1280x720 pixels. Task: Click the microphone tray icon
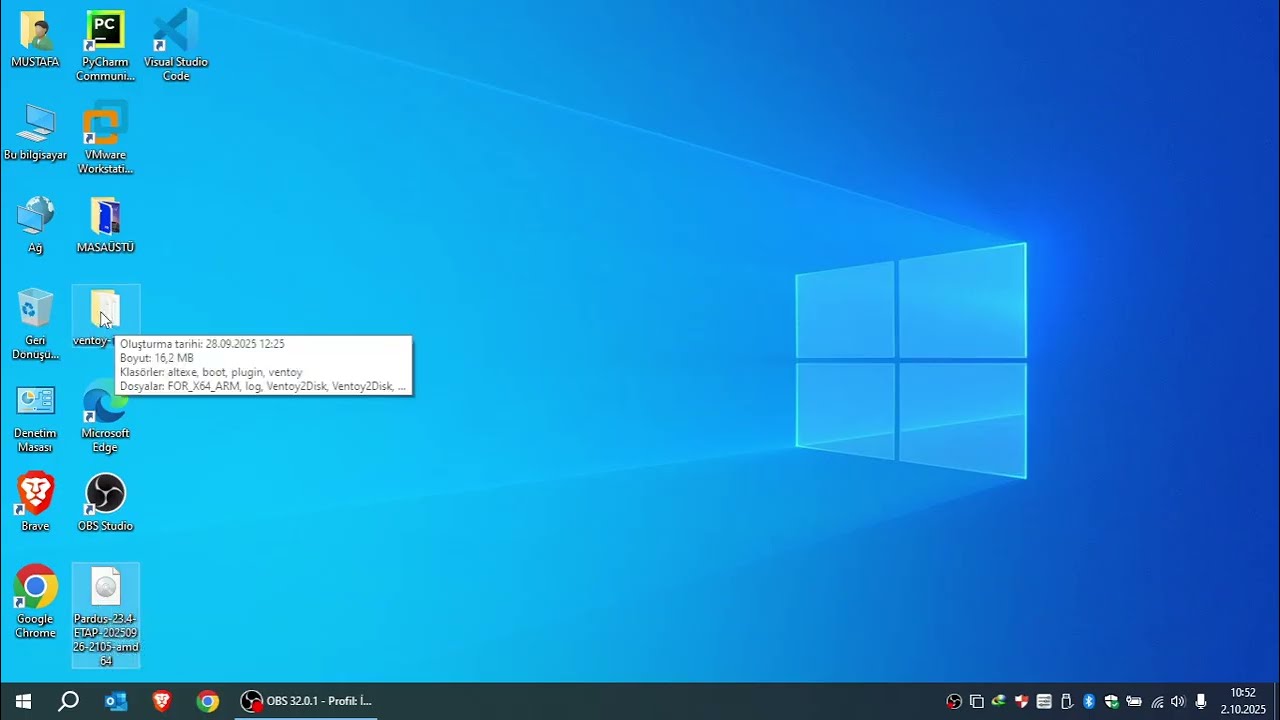1201,702
